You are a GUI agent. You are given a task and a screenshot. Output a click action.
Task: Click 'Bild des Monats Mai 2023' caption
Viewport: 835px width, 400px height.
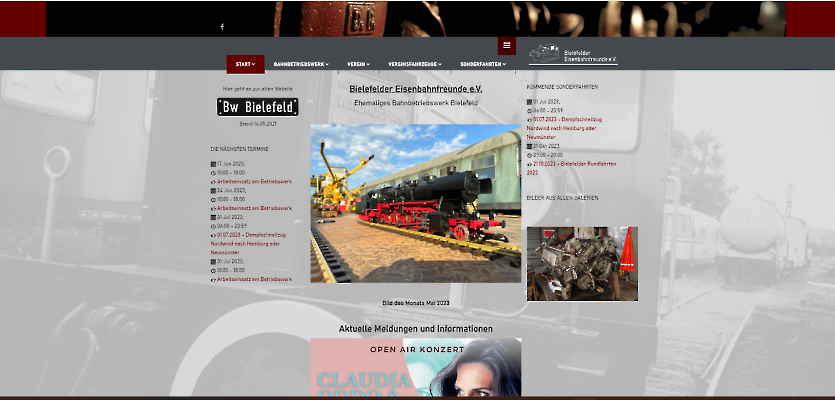tap(416, 303)
